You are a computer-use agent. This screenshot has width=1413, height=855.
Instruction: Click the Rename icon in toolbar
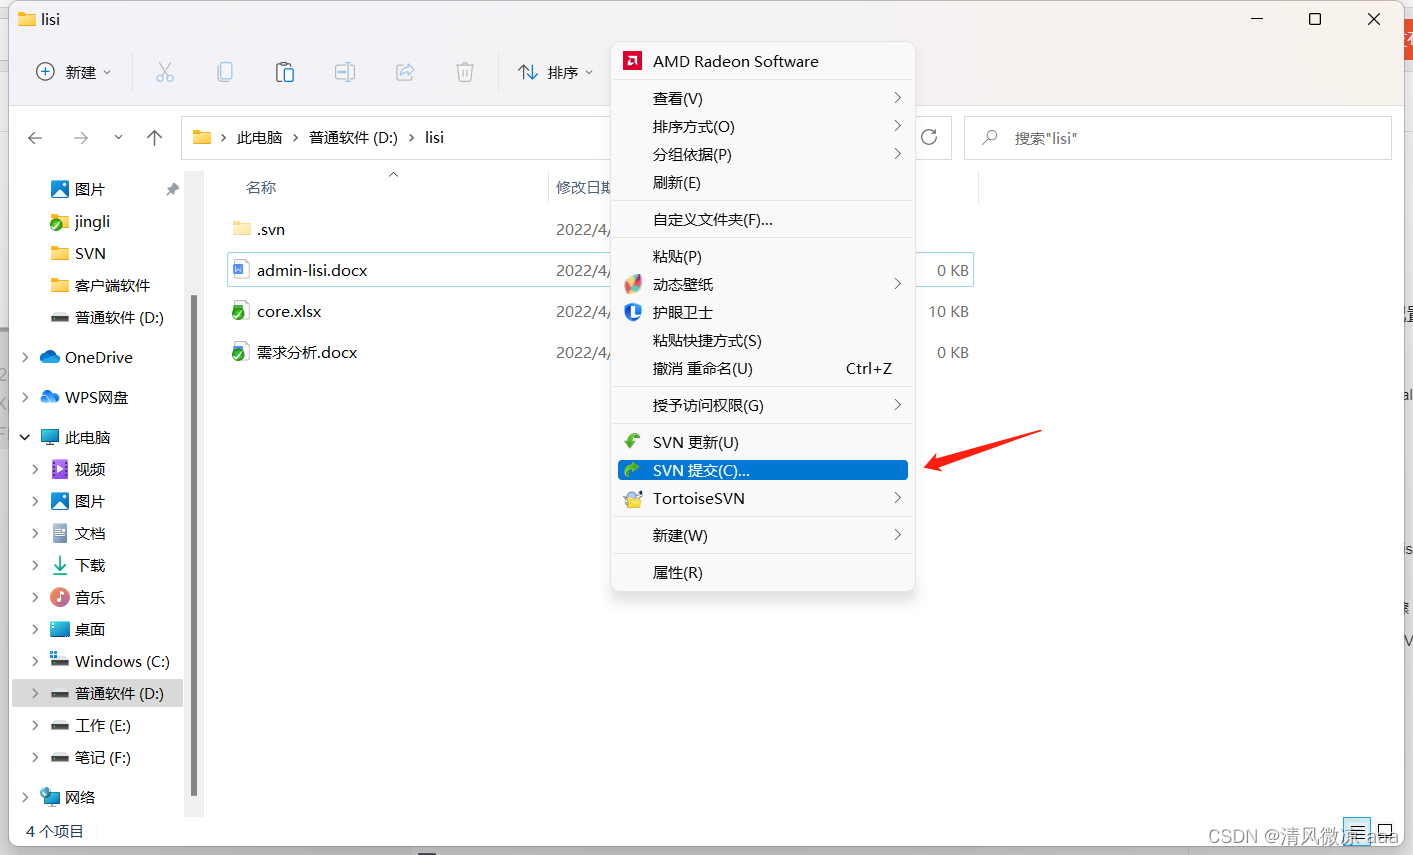[x=345, y=72]
